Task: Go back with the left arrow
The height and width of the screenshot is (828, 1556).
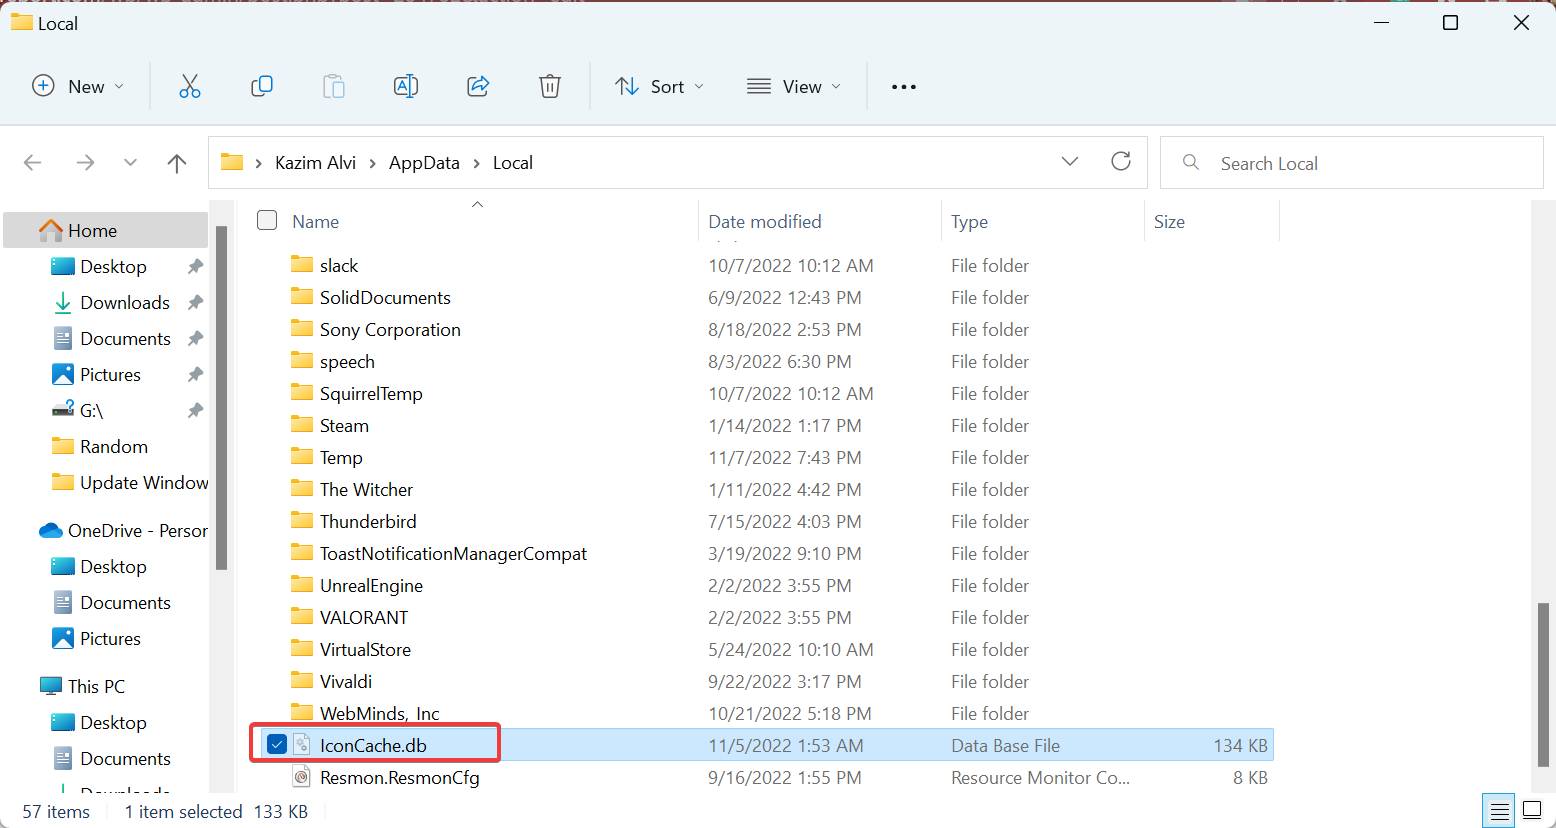Action: pos(33,163)
